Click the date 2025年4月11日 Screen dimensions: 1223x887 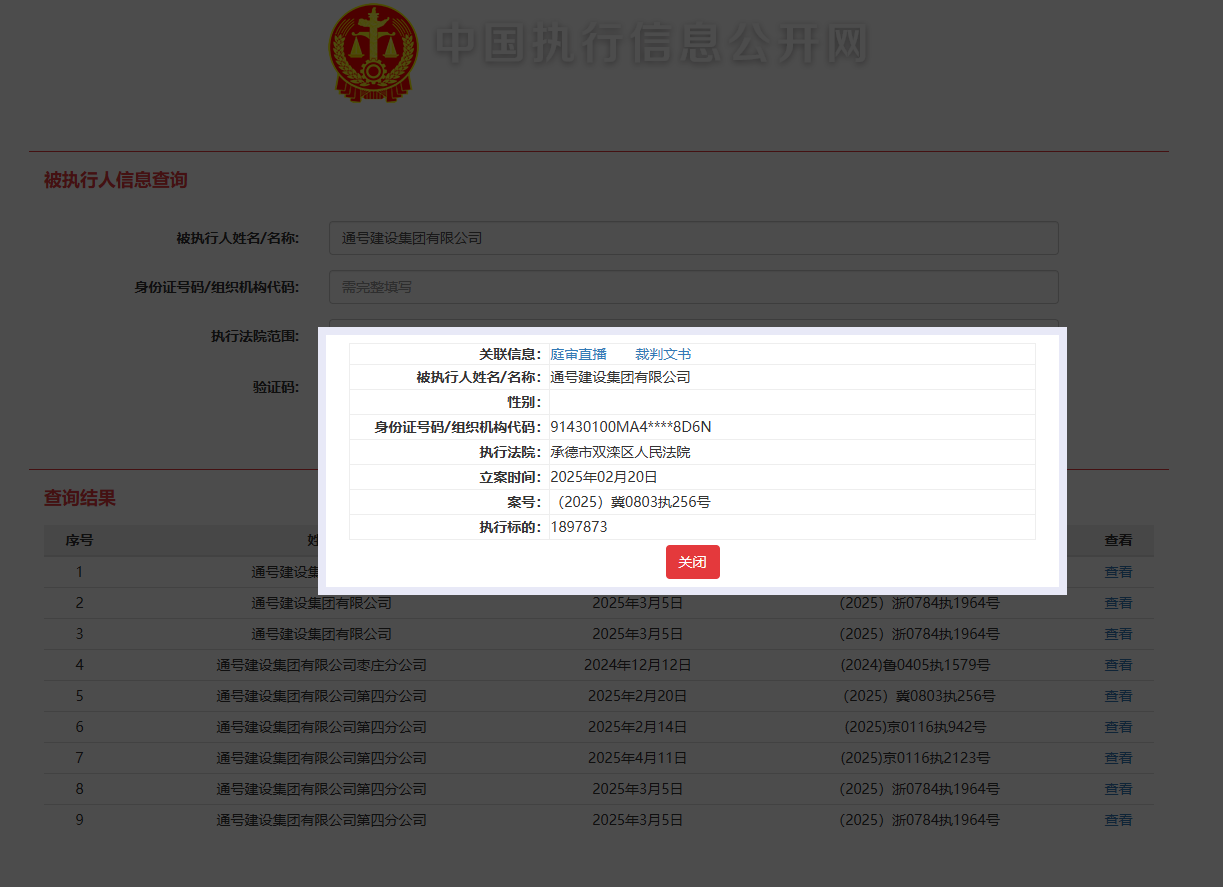pos(638,758)
